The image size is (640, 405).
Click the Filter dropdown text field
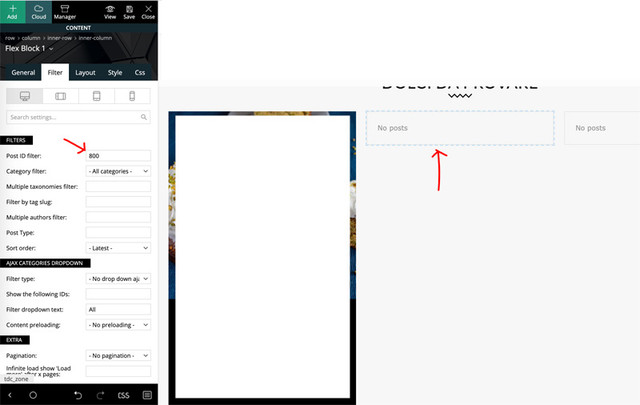point(118,309)
